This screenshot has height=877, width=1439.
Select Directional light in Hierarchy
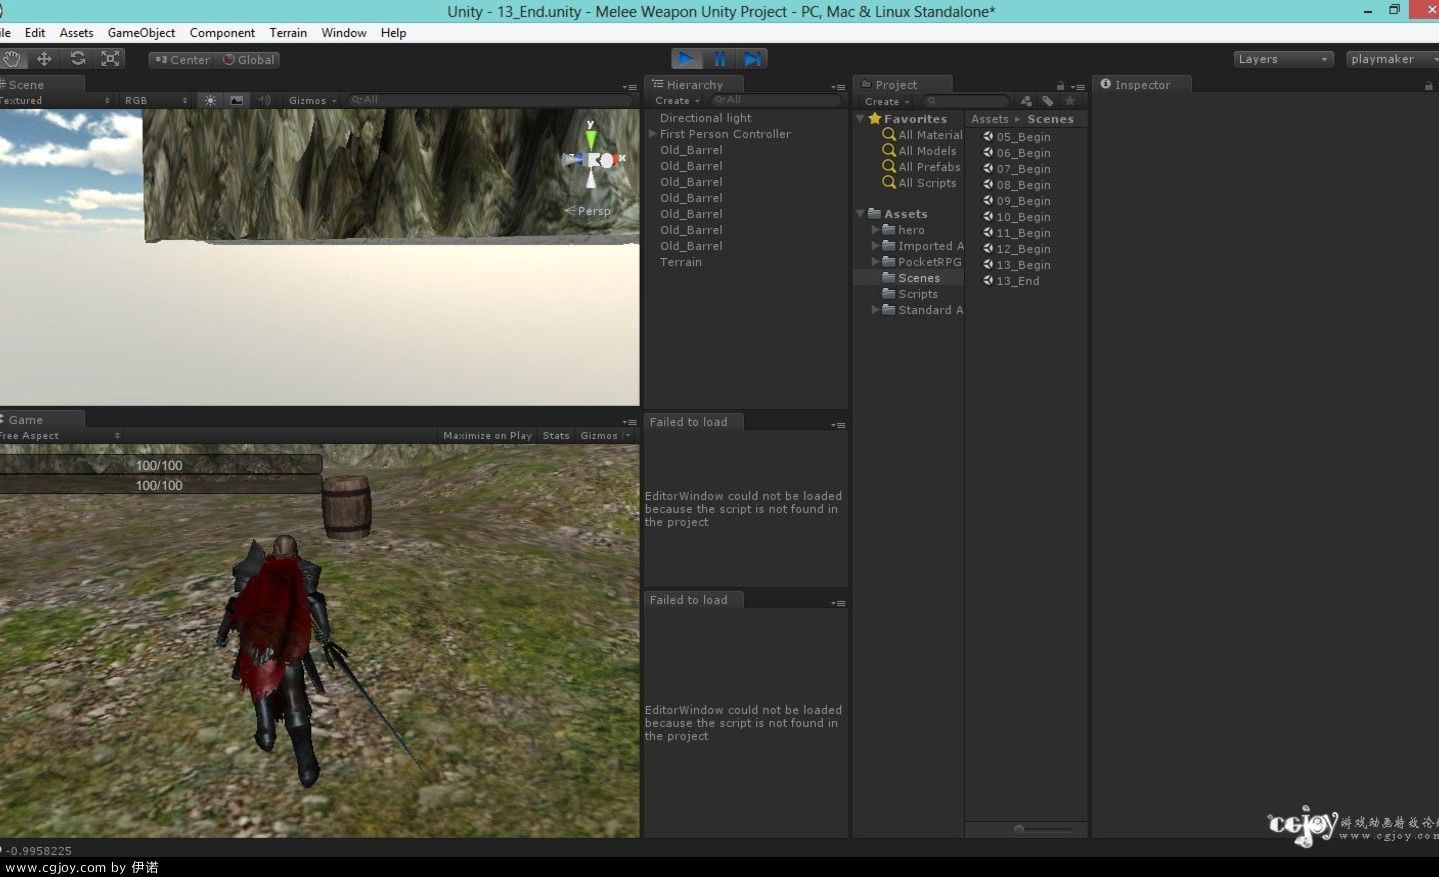tap(705, 118)
